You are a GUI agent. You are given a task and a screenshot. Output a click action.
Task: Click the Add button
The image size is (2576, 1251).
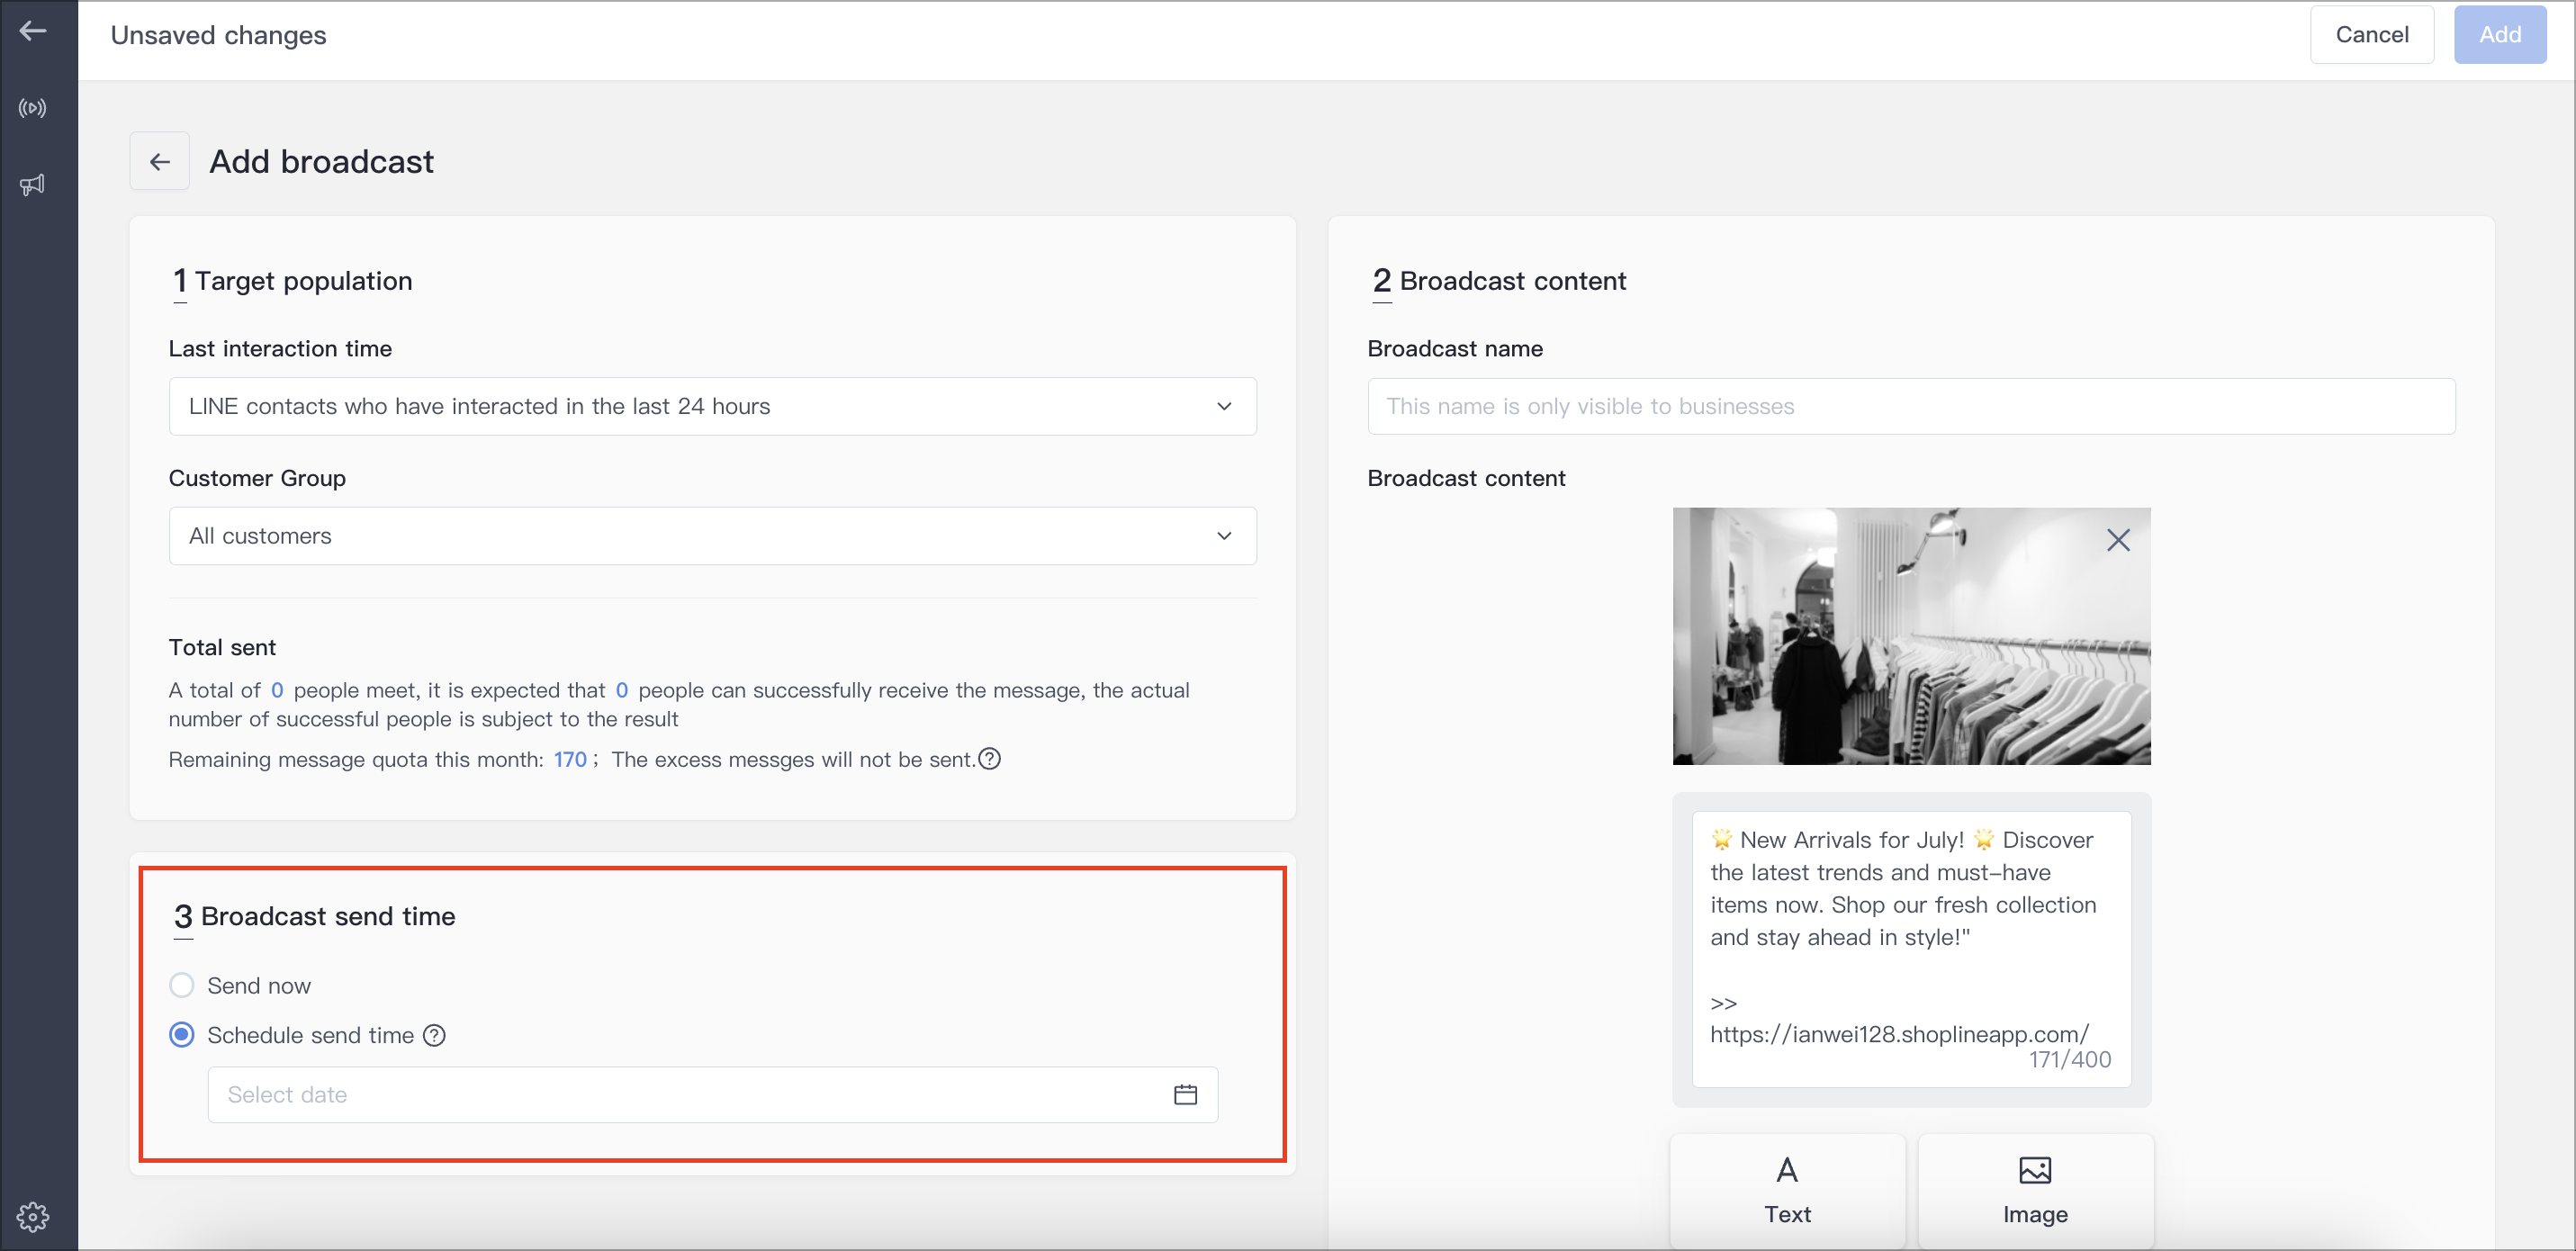click(2499, 34)
